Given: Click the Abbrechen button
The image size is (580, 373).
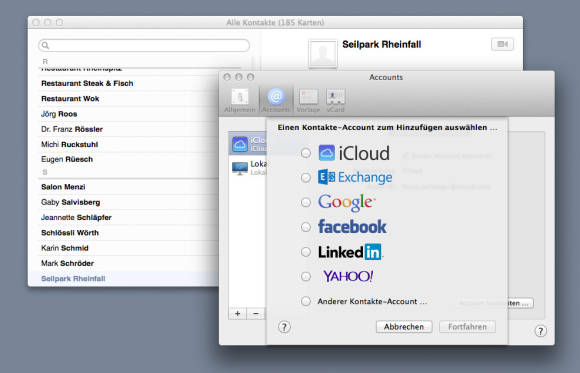Looking at the screenshot, I should (404, 327).
